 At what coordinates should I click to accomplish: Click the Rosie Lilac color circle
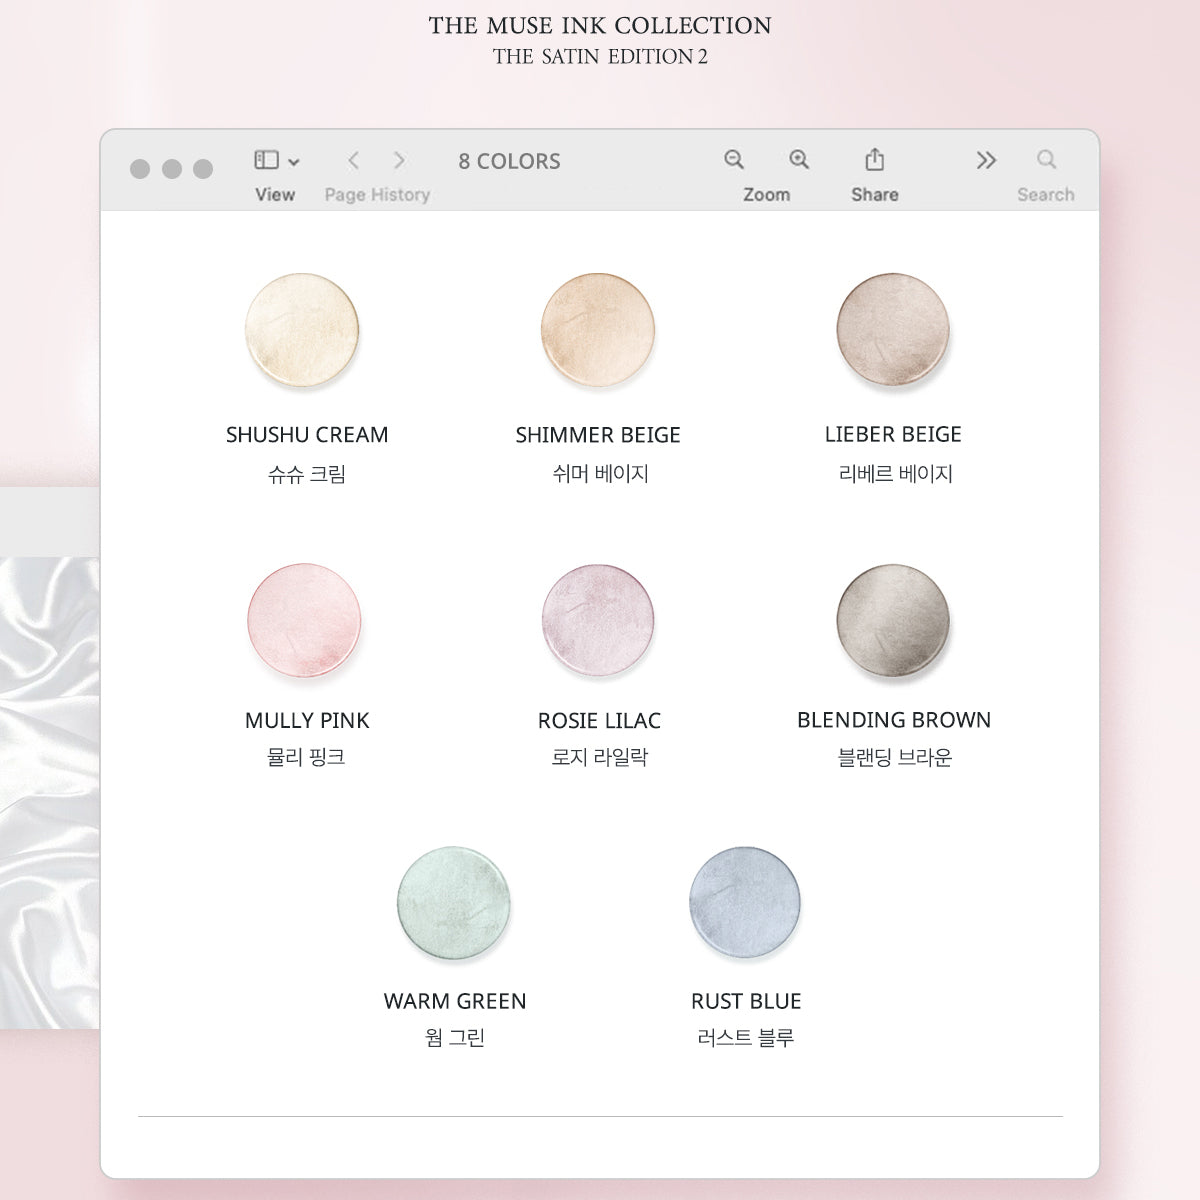point(598,619)
